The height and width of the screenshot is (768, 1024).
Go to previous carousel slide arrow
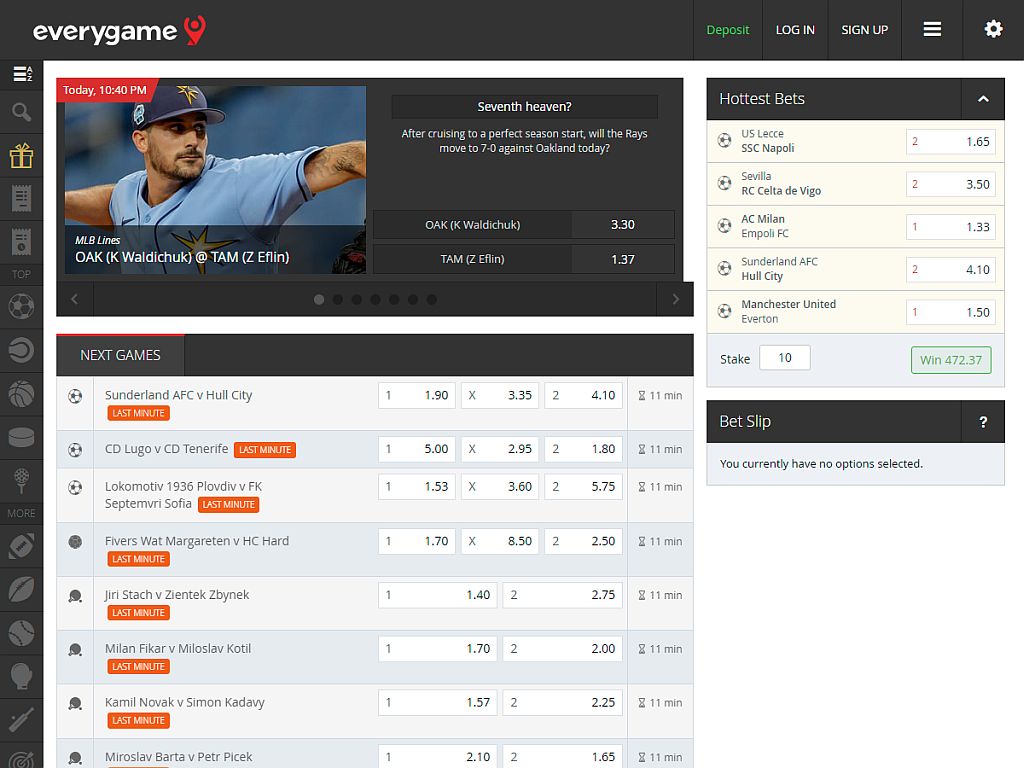[x=74, y=299]
